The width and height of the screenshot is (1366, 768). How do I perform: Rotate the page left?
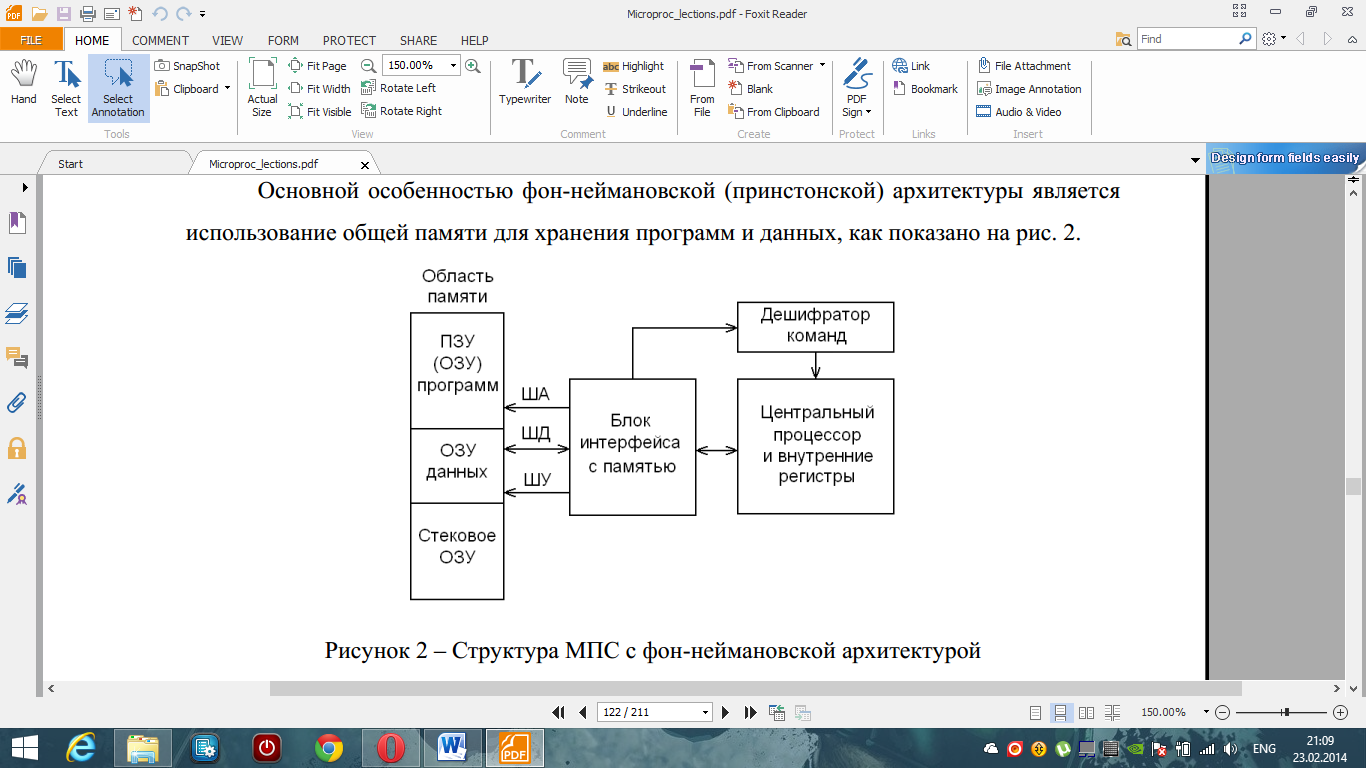[x=398, y=88]
